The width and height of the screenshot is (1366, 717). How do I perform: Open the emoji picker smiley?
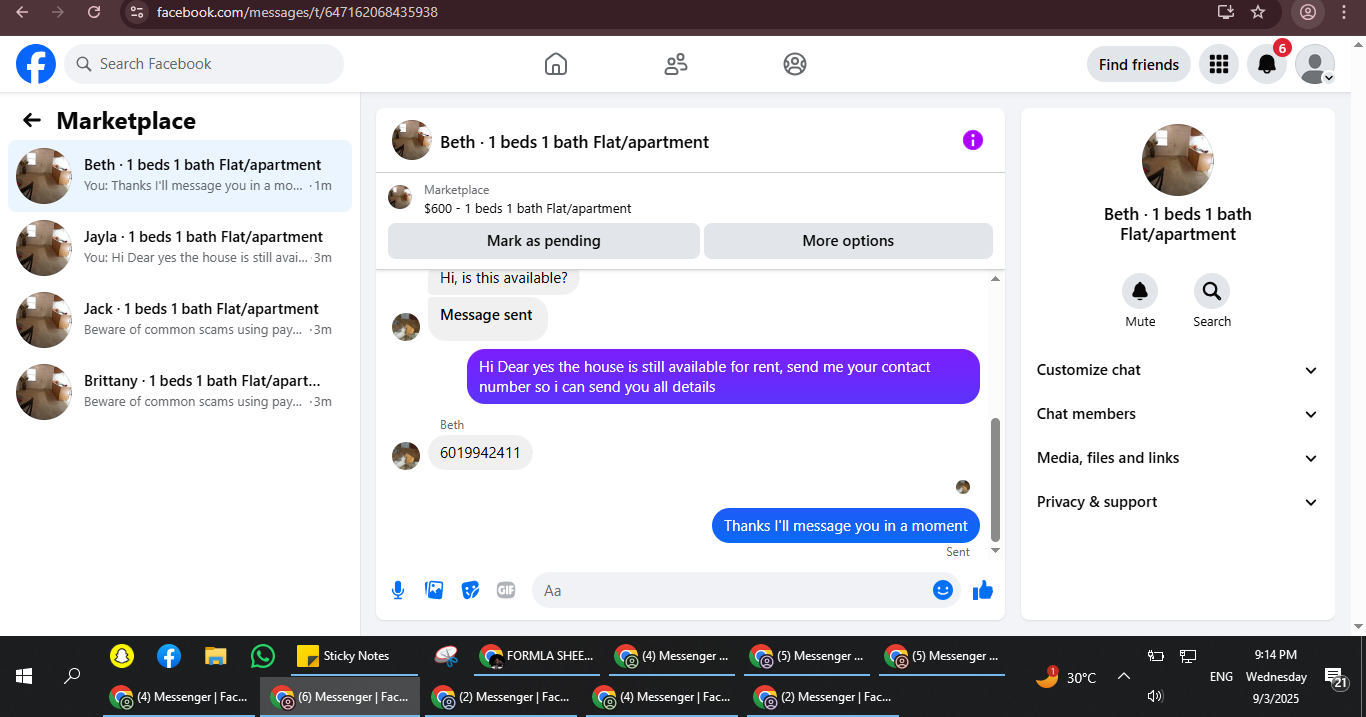point(943,590)
